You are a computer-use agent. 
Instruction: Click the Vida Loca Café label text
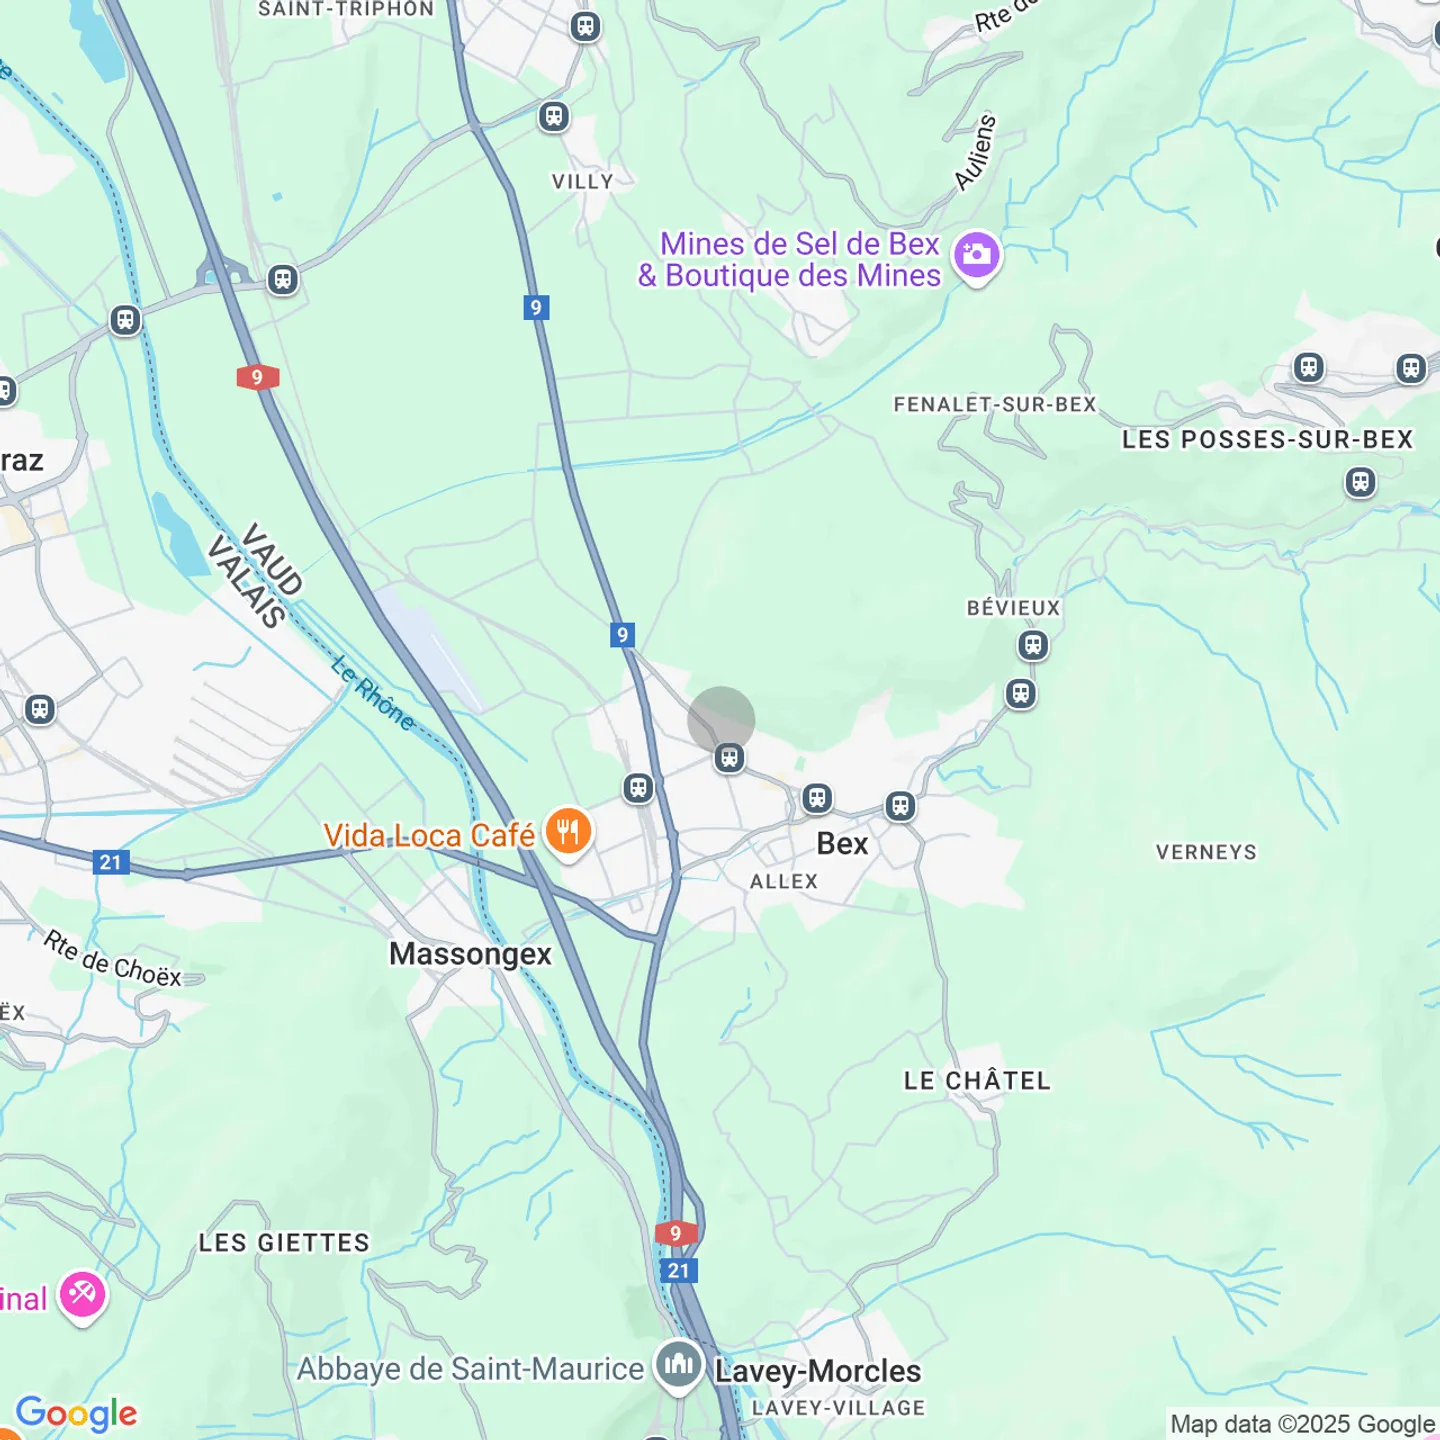(429, 836)
